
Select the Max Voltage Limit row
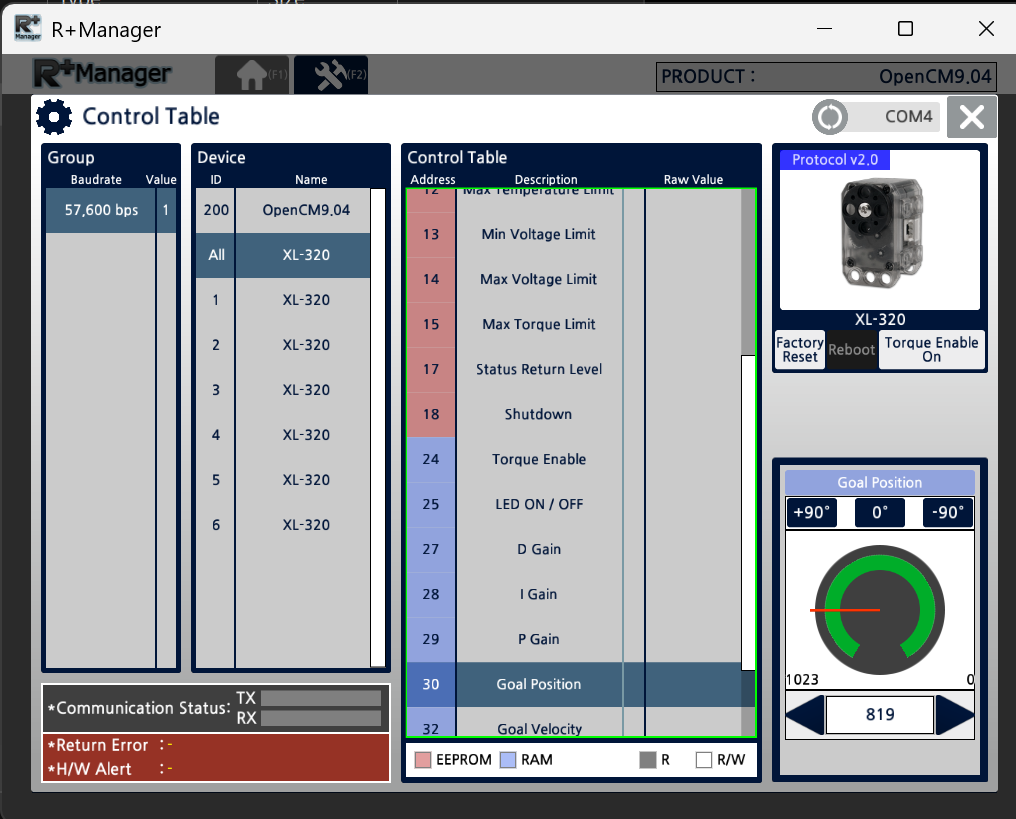pyautogui.click(x=574, y=279)
